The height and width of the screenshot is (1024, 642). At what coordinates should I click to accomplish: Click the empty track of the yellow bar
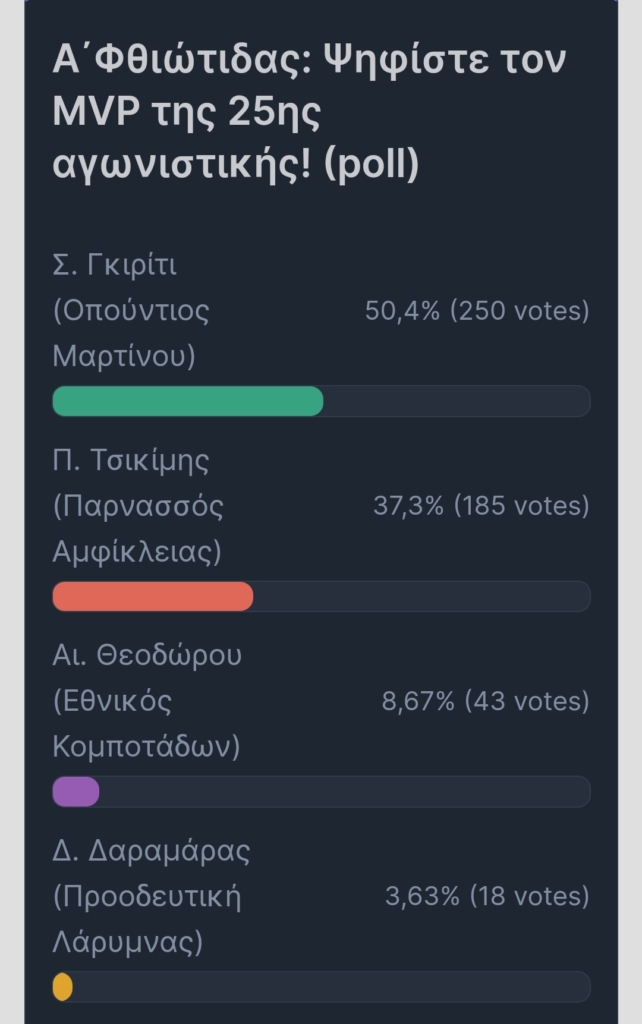332,987
